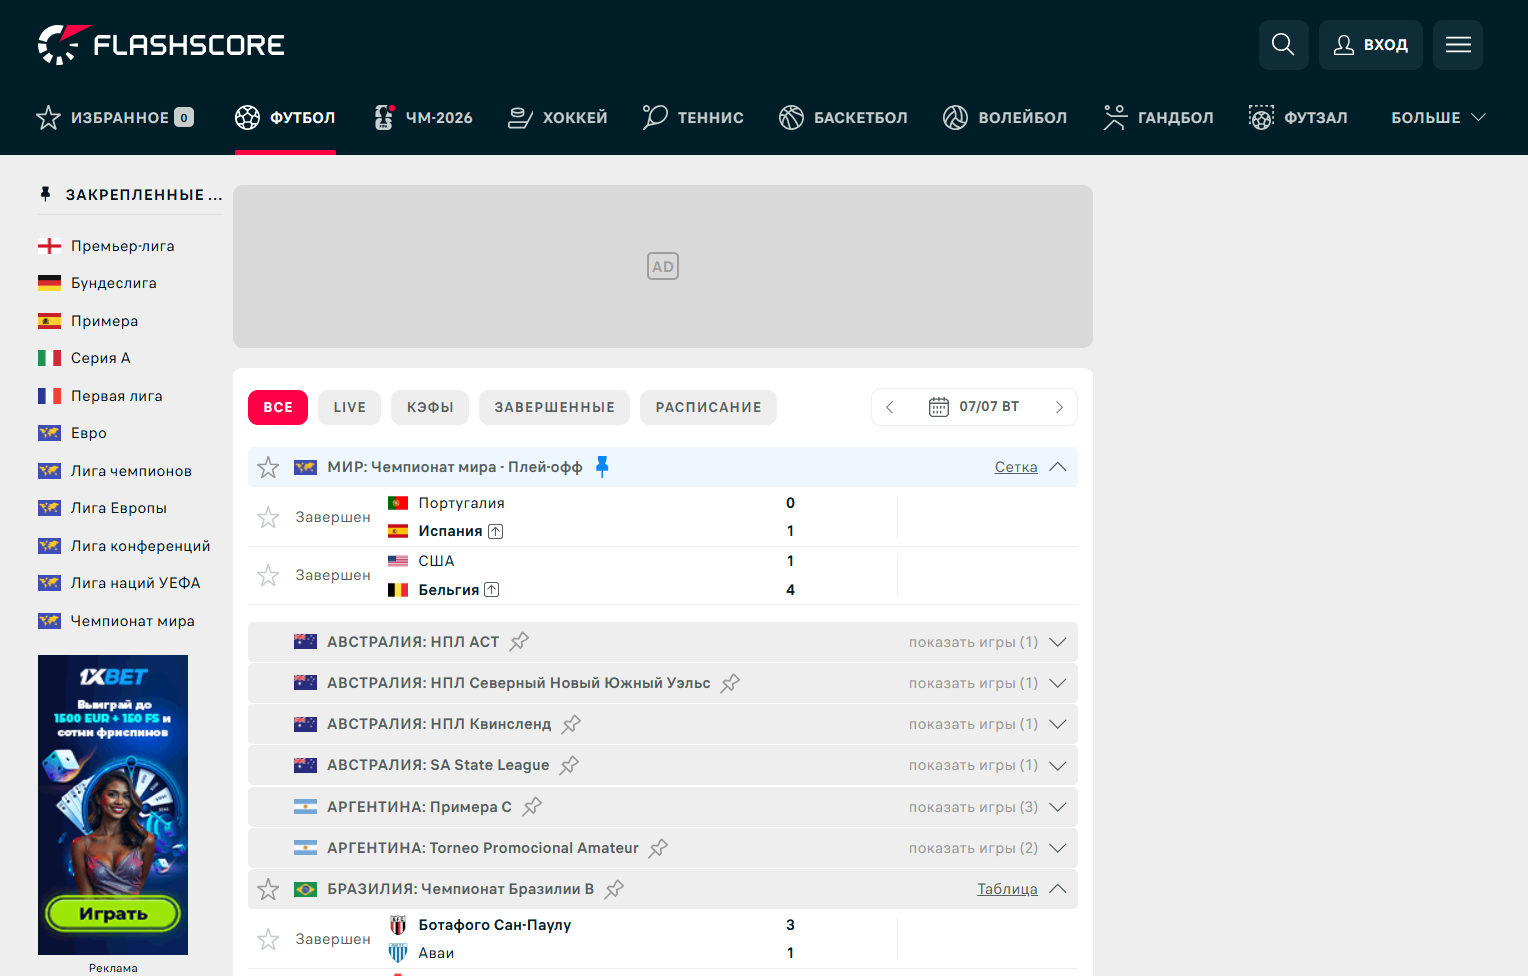Expand the Больше sports dropdown
1528x976 pixels.
click(x=1438, y=117)
